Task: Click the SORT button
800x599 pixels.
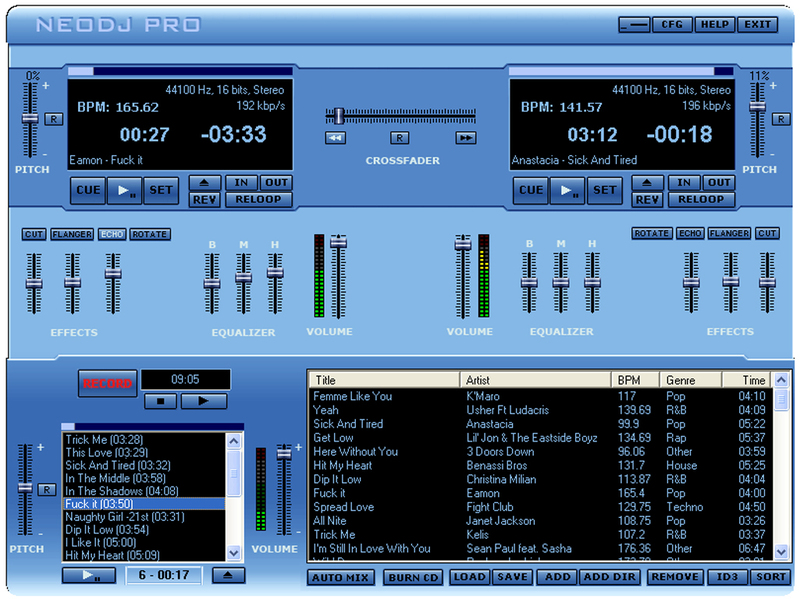Action: pos(770,578)
